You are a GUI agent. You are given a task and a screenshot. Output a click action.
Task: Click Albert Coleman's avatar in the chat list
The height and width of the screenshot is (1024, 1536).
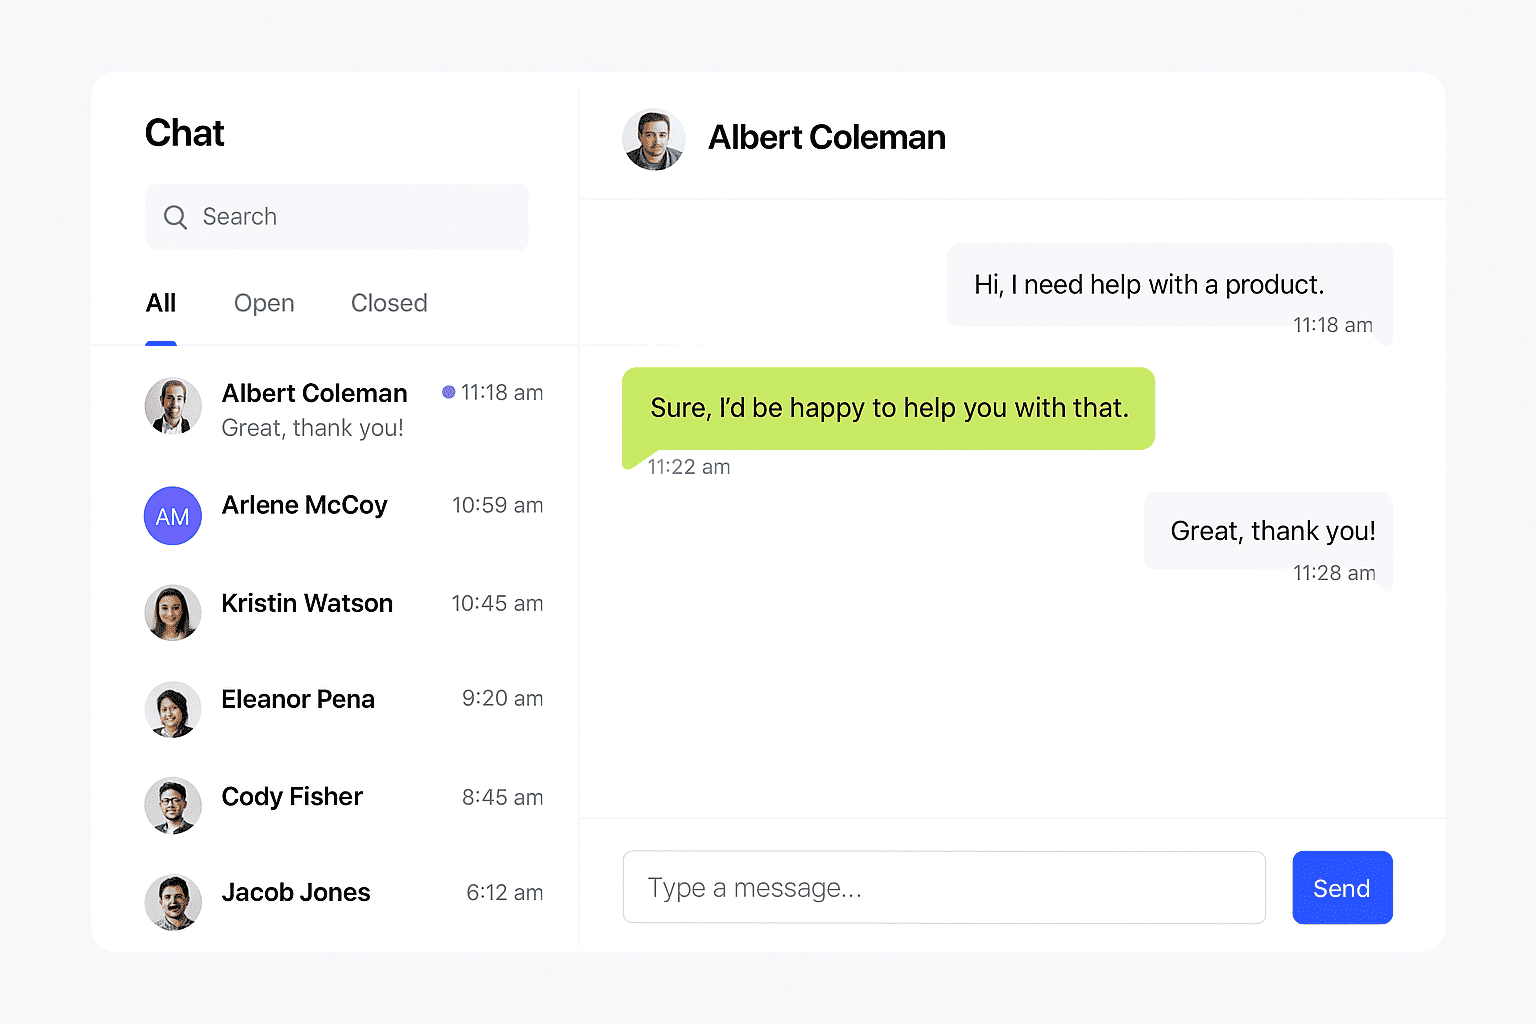point(173,406)
